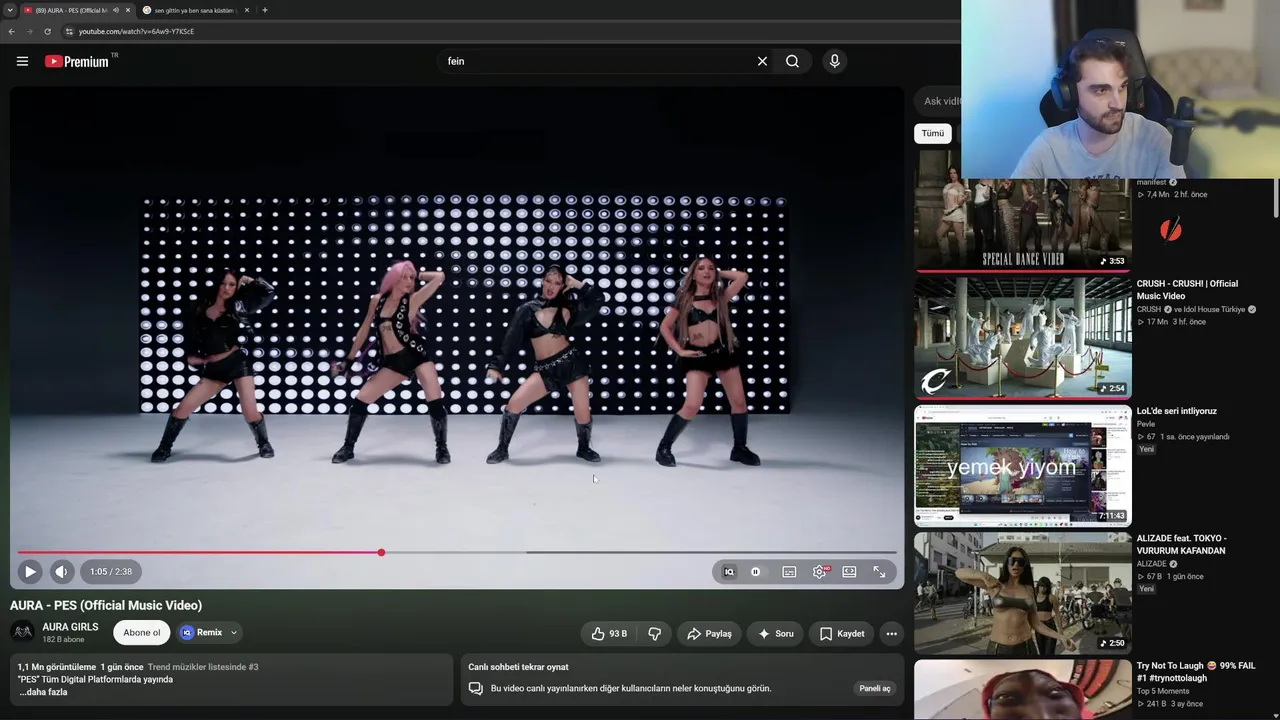Screen dimensions: 1280x720
Task: Open the browser tab search dropdown
Action: pos(9,10)
